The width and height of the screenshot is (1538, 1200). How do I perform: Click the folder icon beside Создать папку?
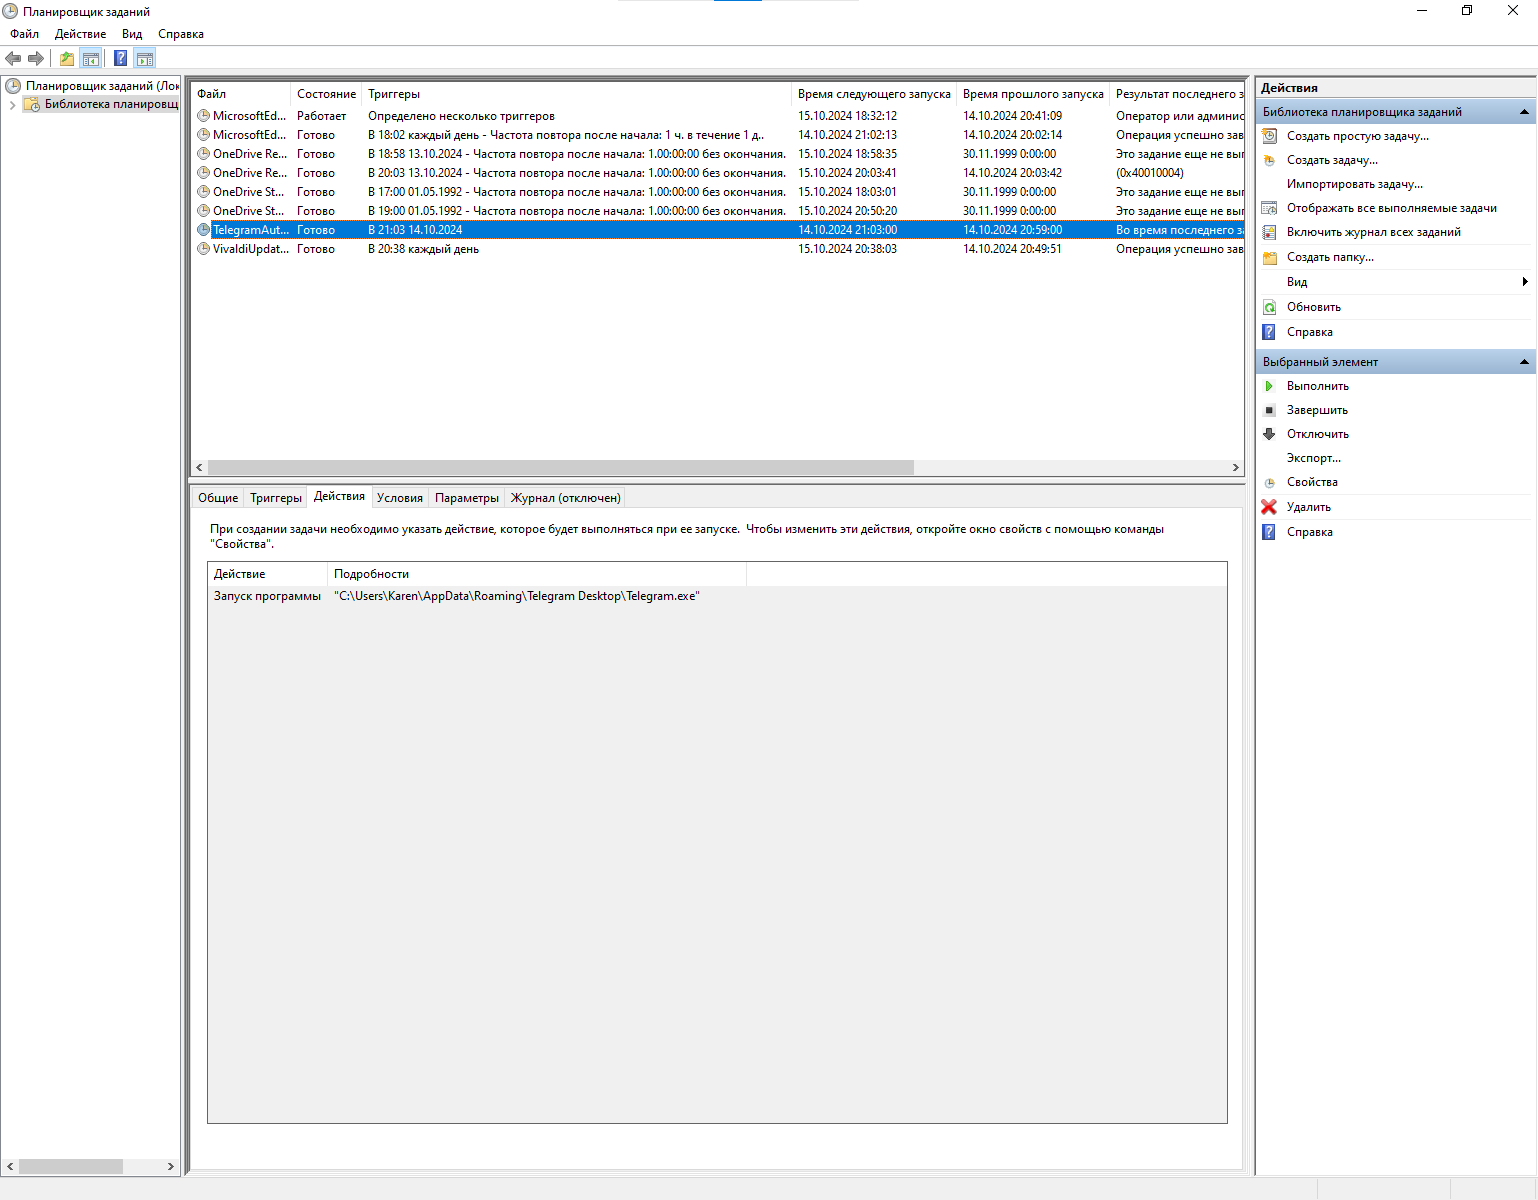1270,257
